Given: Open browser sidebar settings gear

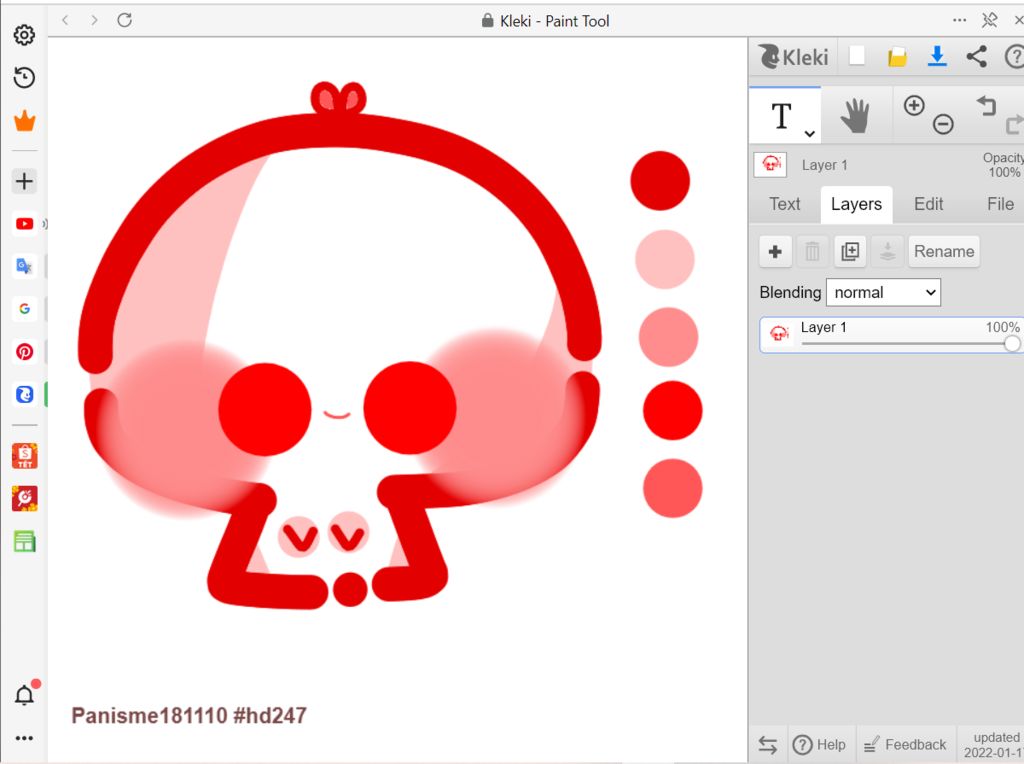Looking at the screenshot, I should point(24,35).
